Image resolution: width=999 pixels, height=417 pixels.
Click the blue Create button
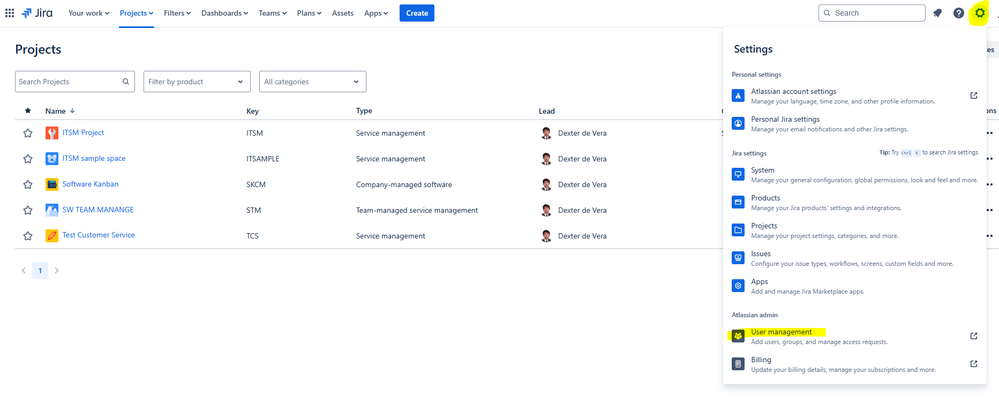[417, 13]
